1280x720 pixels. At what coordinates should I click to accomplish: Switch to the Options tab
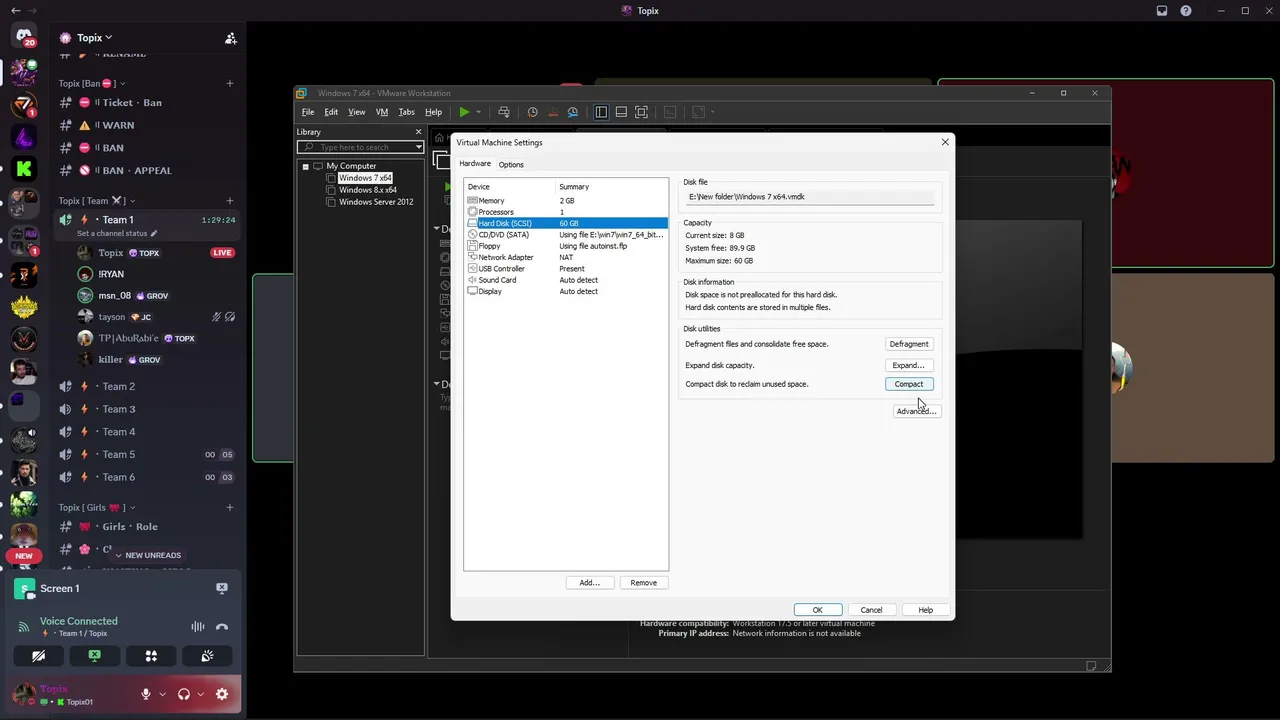[511, 164]
